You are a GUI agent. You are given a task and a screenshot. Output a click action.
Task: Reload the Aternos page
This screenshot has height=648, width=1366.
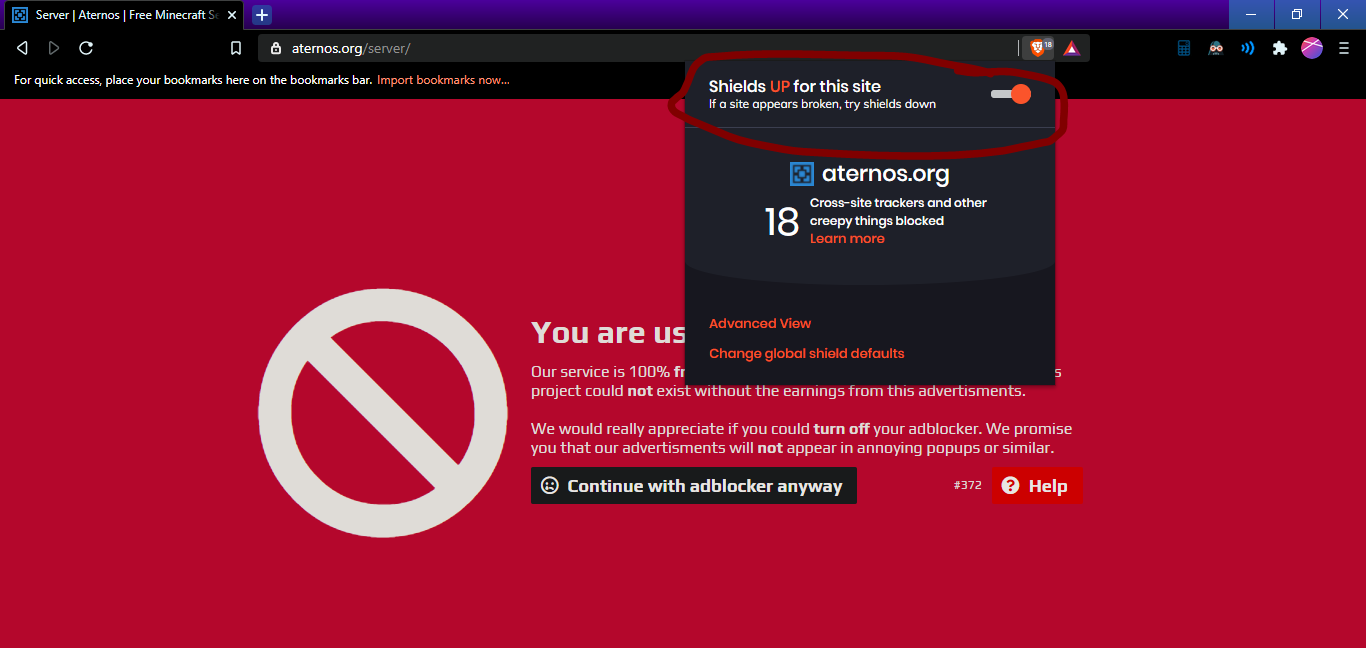(x=86, y=48)
